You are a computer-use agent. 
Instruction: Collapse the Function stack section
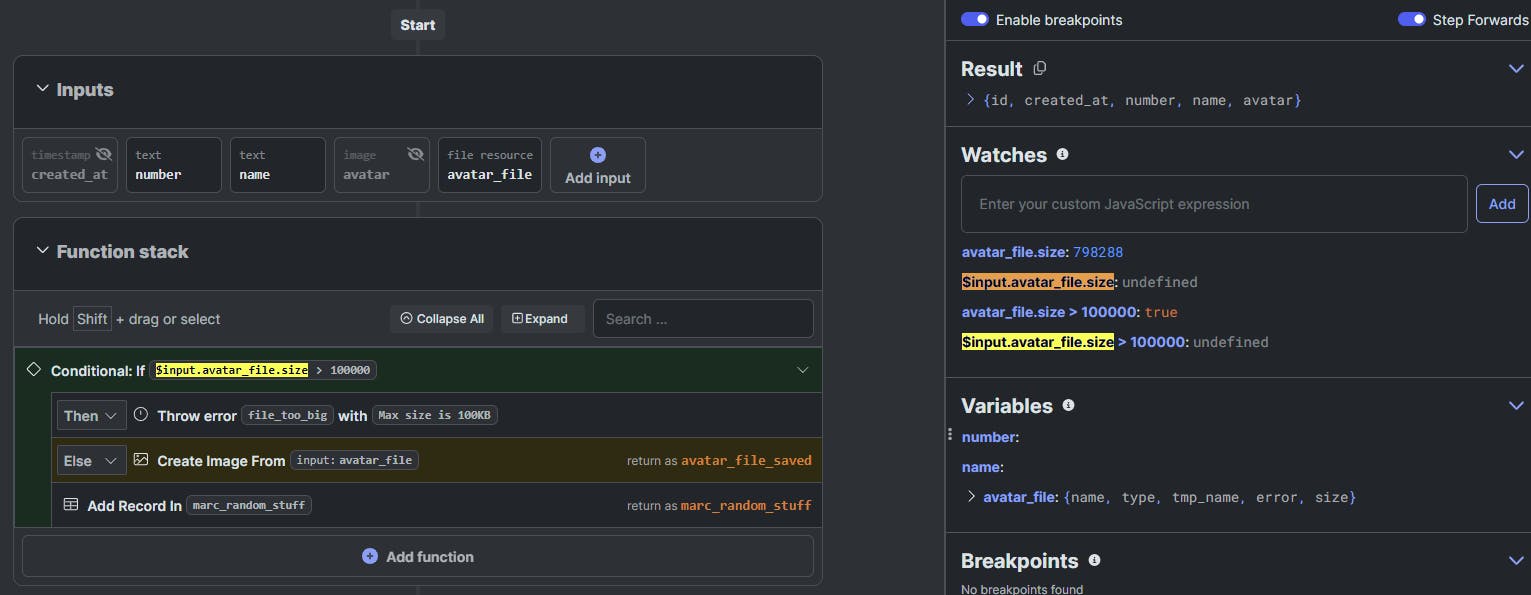(x=42, y=251)
